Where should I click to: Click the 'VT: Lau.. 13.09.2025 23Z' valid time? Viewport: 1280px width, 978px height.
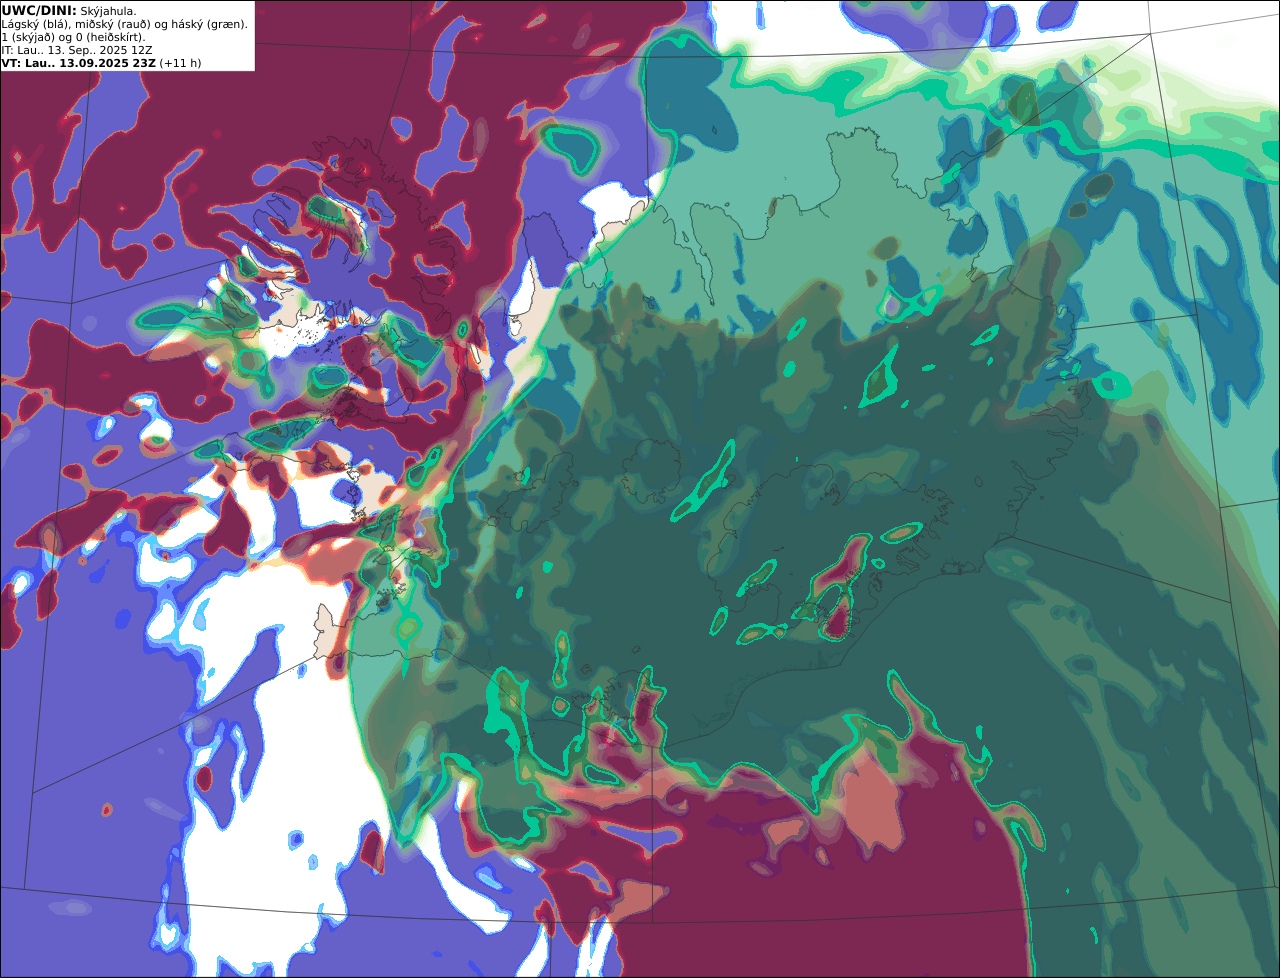[x=78, y=63]
